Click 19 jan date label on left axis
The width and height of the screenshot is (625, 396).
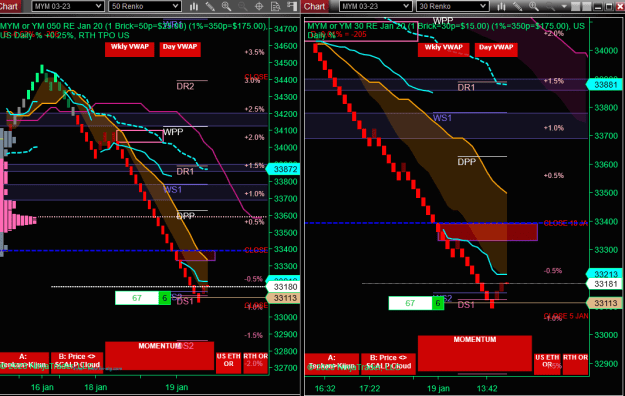click(177, 387)
